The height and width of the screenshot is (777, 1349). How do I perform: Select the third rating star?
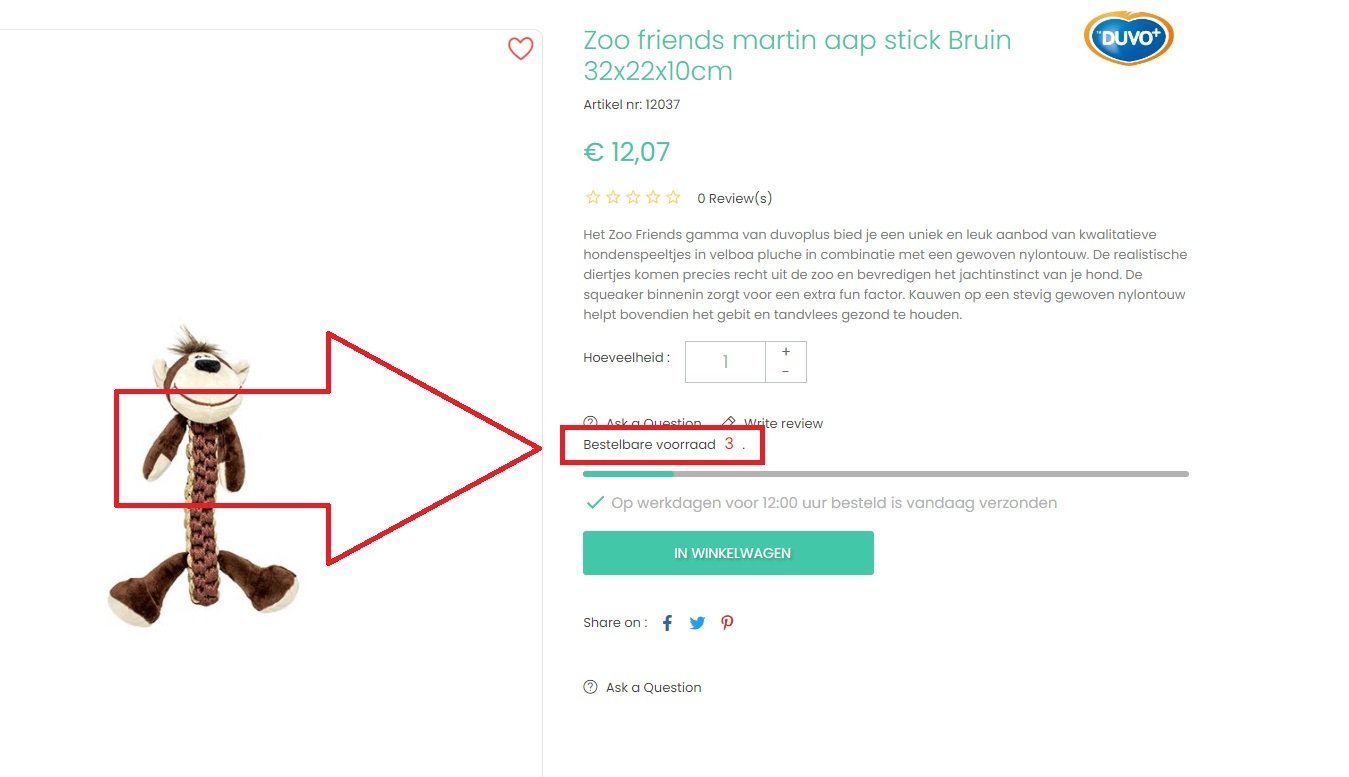tap(633, 198)
